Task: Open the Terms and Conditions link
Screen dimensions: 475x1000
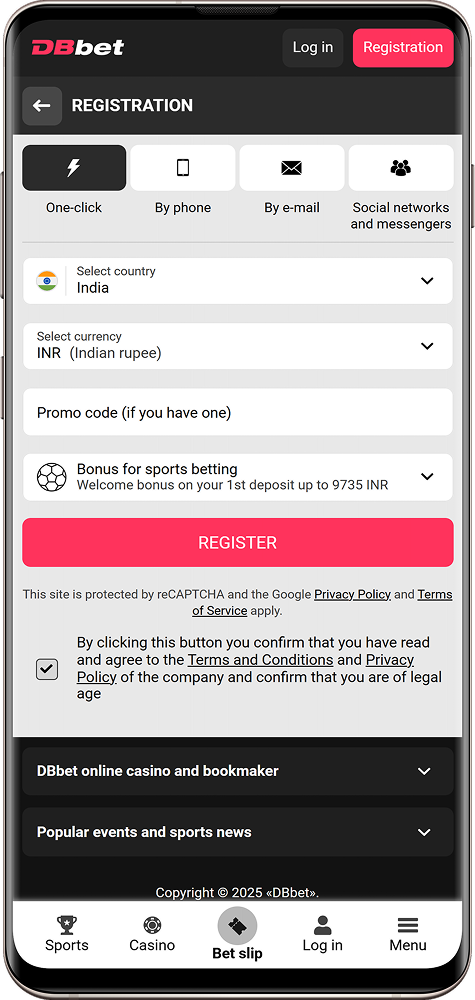Action: pos(260,659)
